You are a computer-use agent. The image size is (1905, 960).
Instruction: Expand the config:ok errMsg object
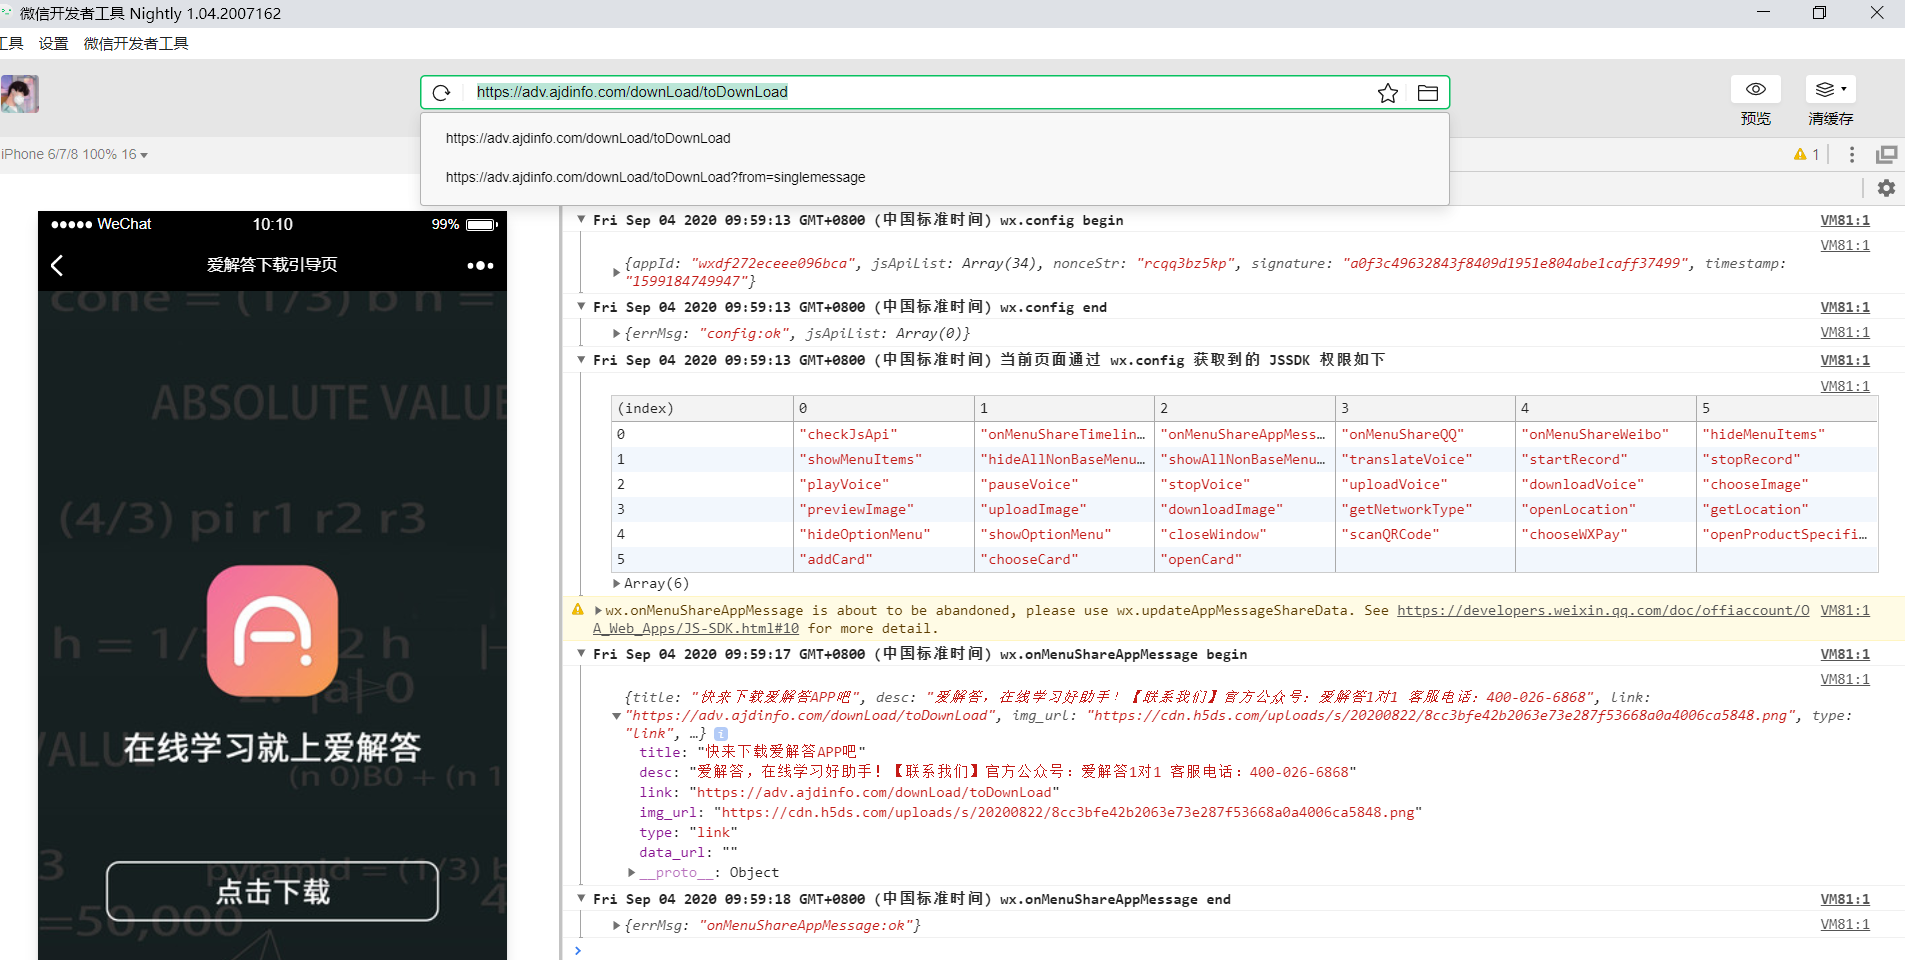coord(616,333)
